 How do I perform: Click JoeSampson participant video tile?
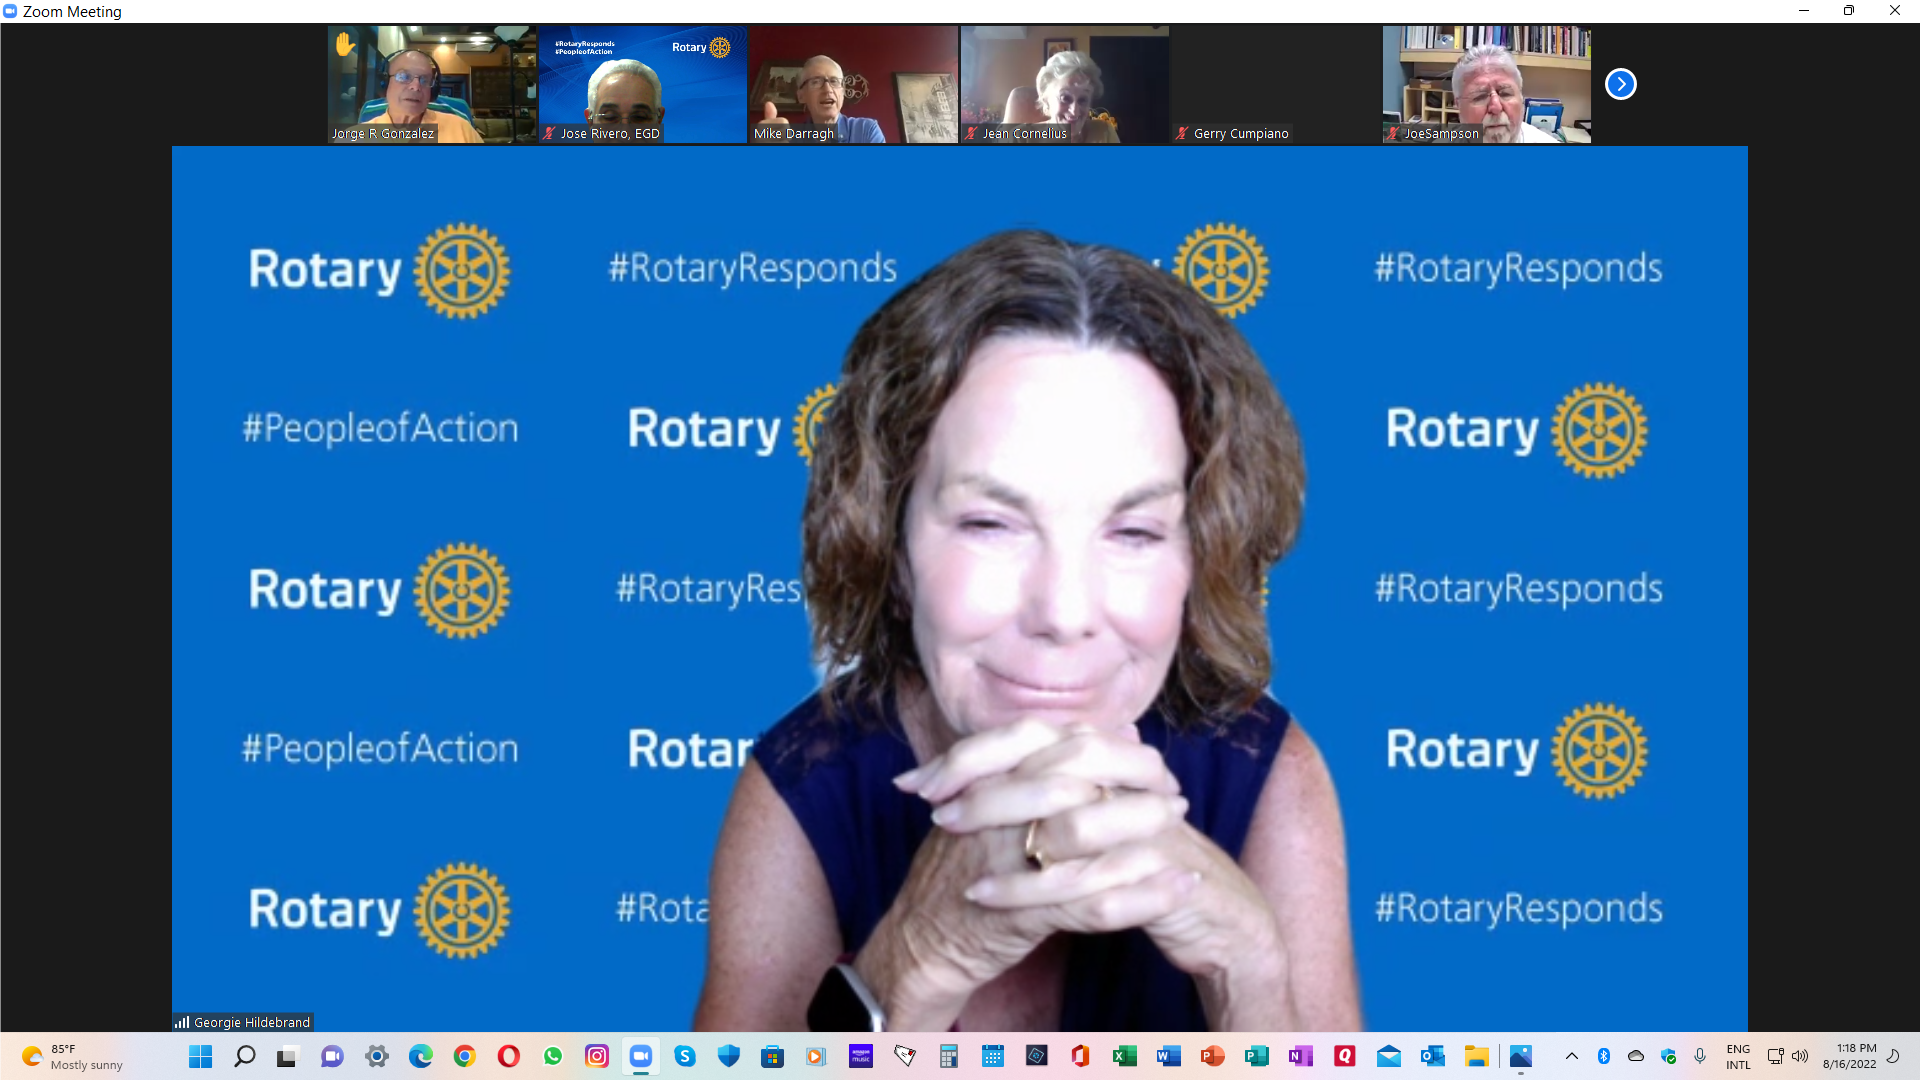(1486, 84)
